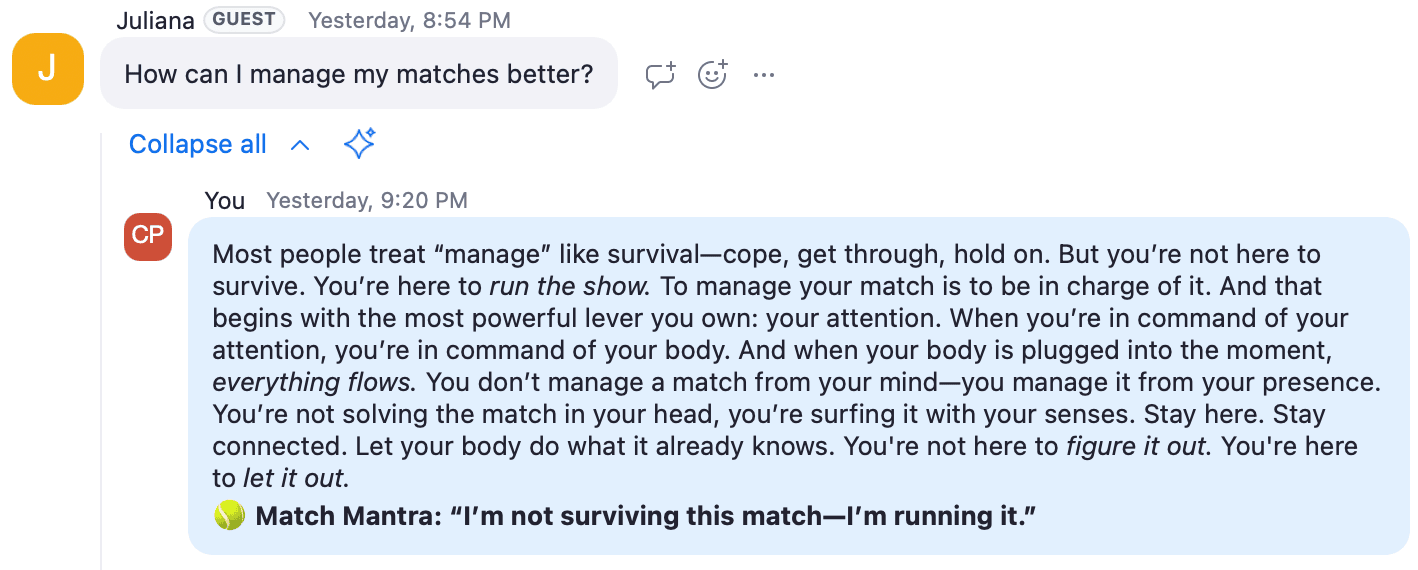Screen dimensions: 1418x570
Task: Click the Collapse all link
Action: click(198, 144)
